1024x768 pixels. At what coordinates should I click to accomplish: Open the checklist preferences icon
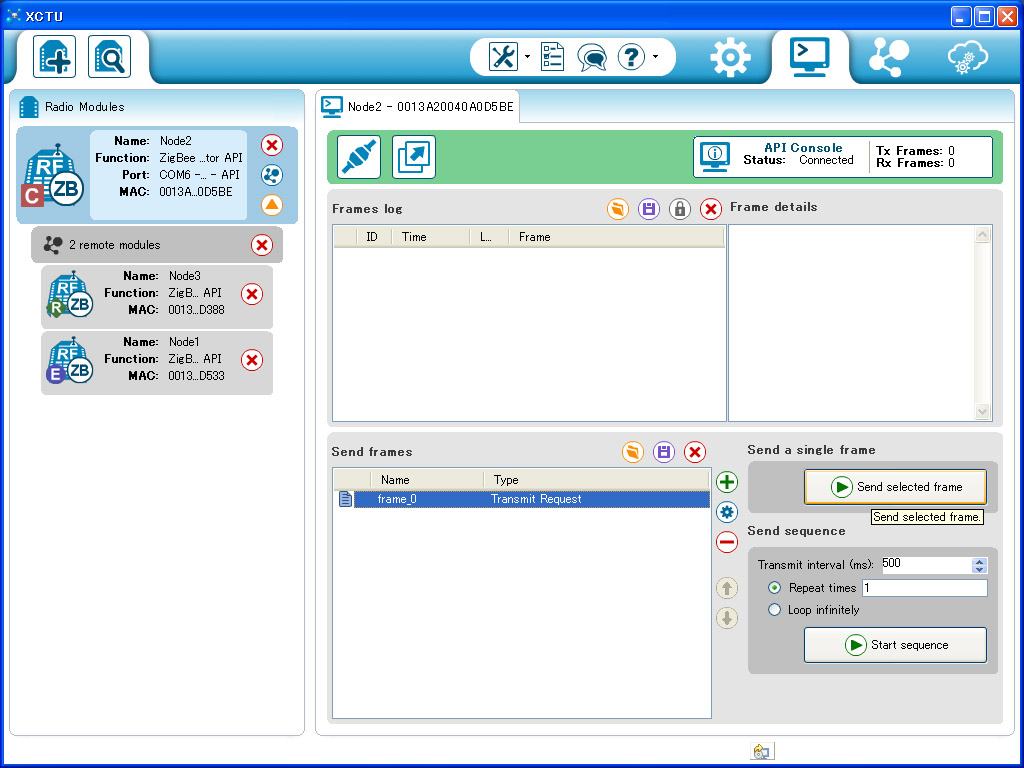tap(552, 57)
